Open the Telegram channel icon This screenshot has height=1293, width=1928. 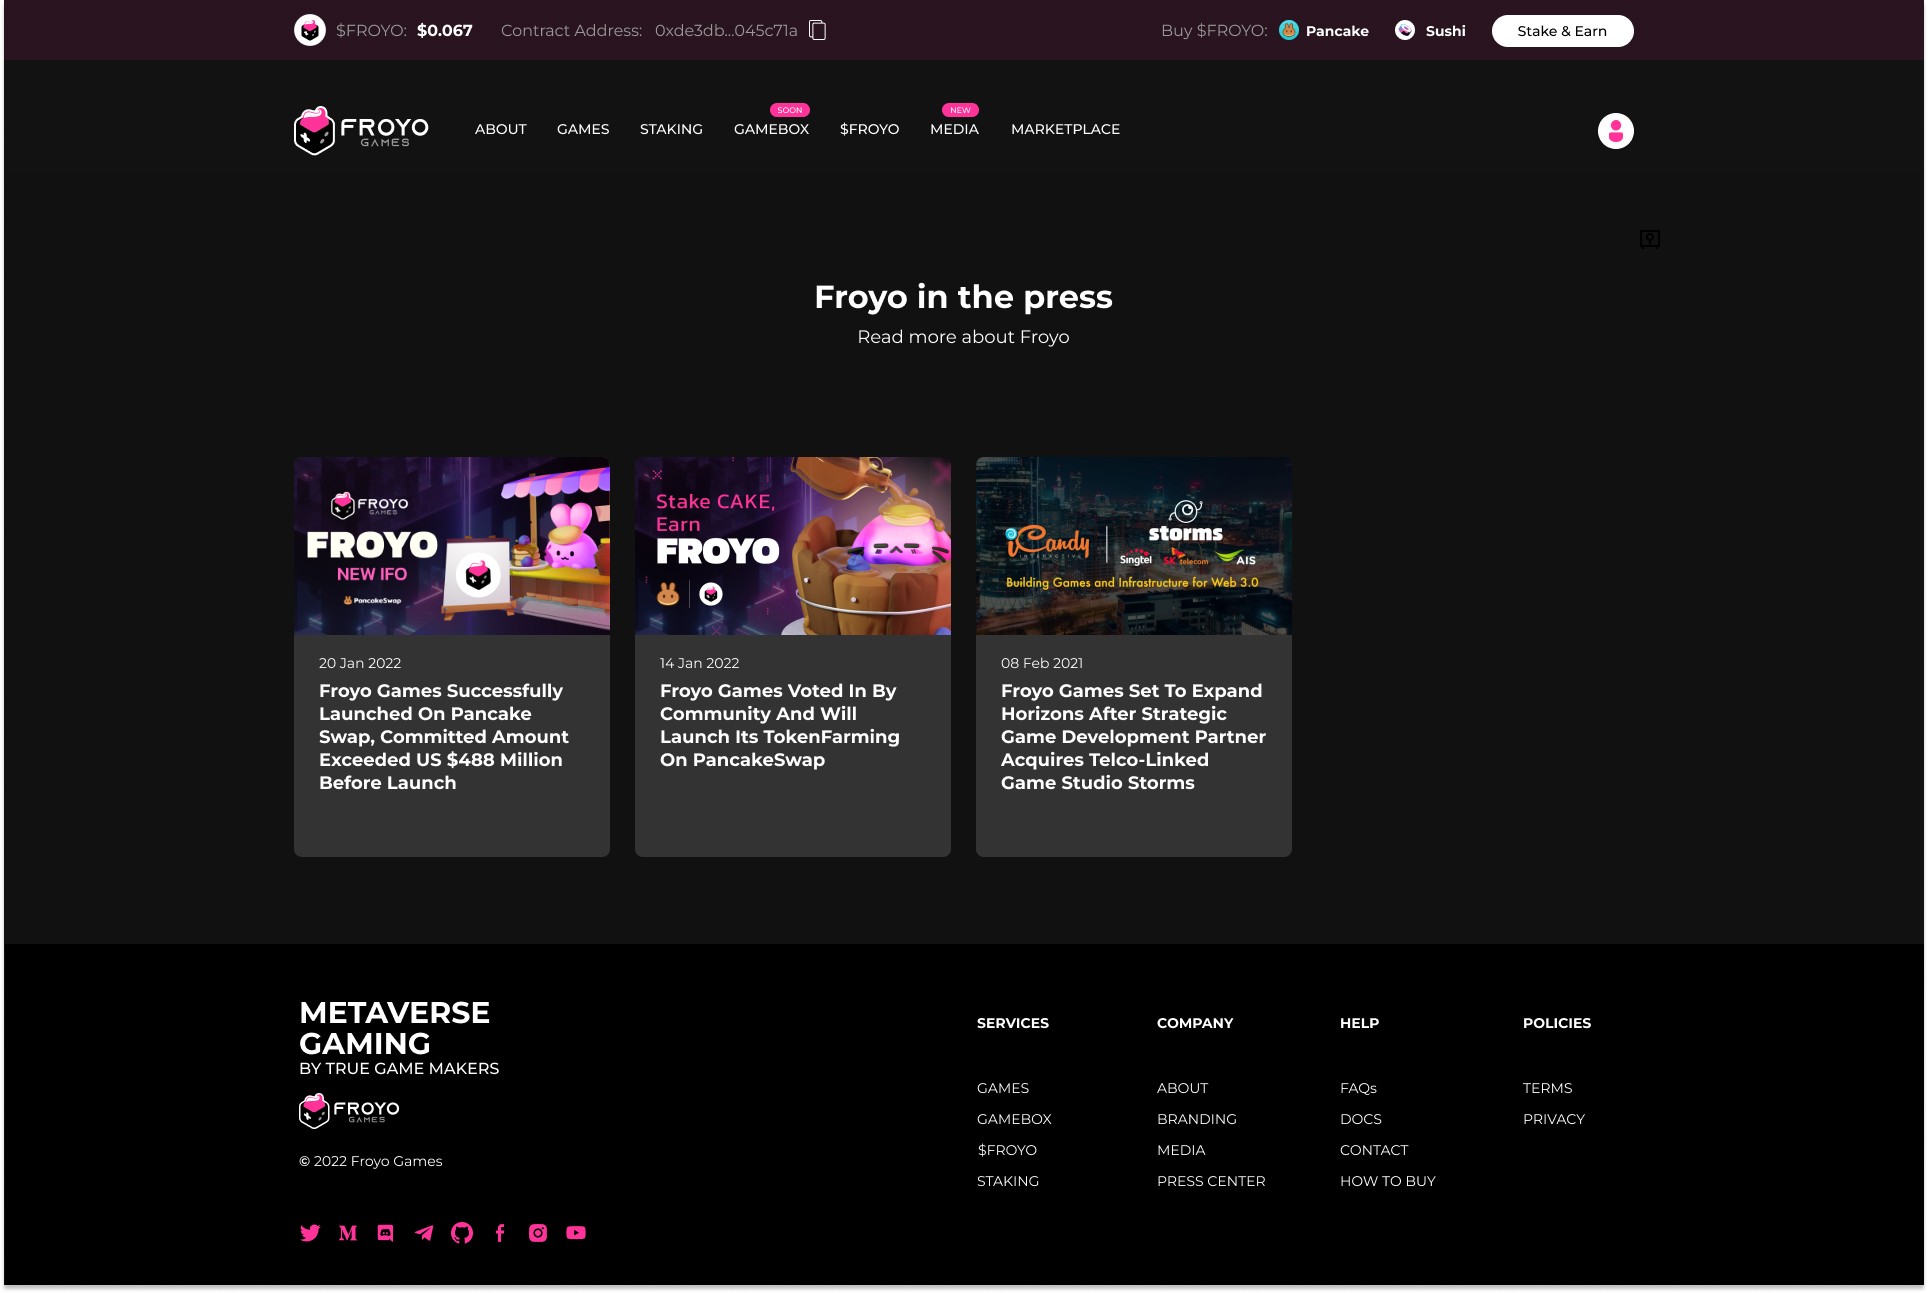[x=424, y=1233]
